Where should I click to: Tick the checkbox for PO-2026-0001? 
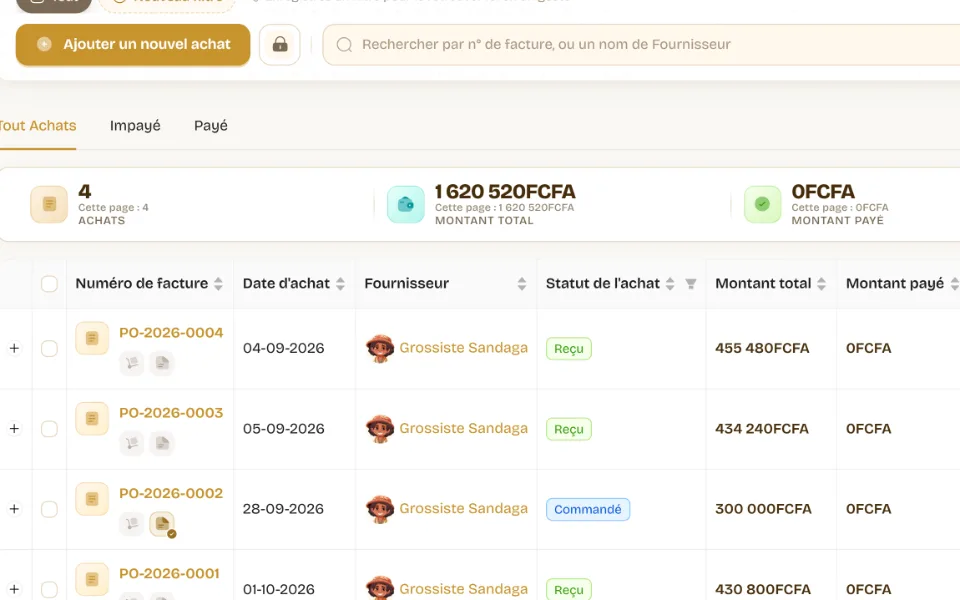point(49,589)
